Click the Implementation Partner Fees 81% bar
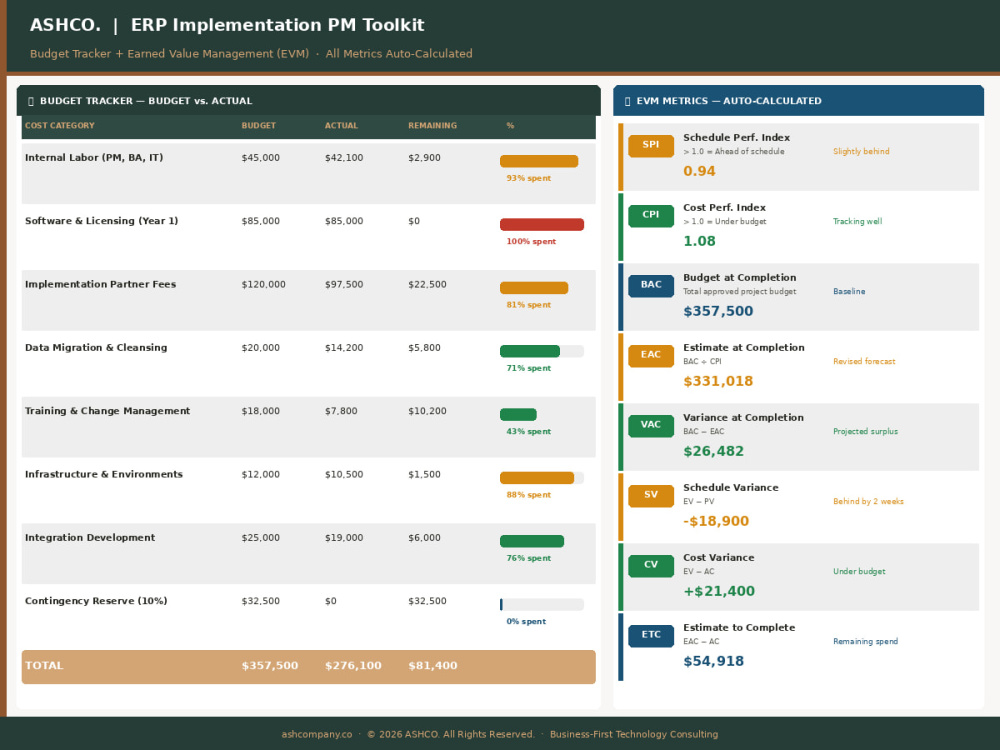1000x750 pixels. pos(534,288)
